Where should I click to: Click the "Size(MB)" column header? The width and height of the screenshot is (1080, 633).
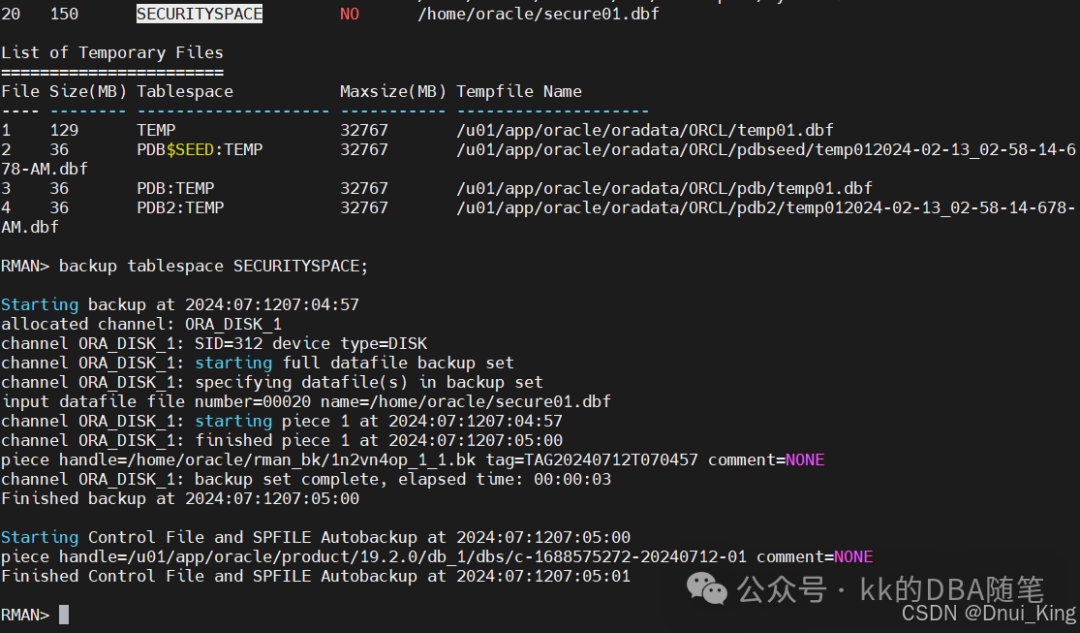point(88,91)
